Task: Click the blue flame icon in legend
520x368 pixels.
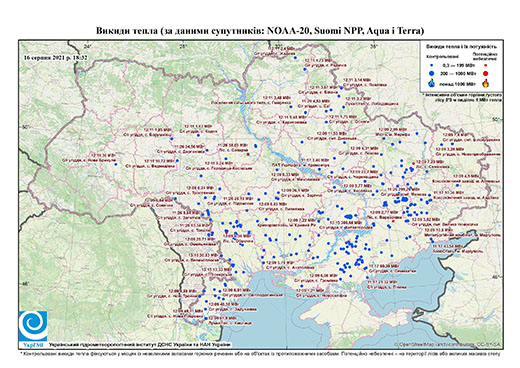Action: (x=432, y=83)
